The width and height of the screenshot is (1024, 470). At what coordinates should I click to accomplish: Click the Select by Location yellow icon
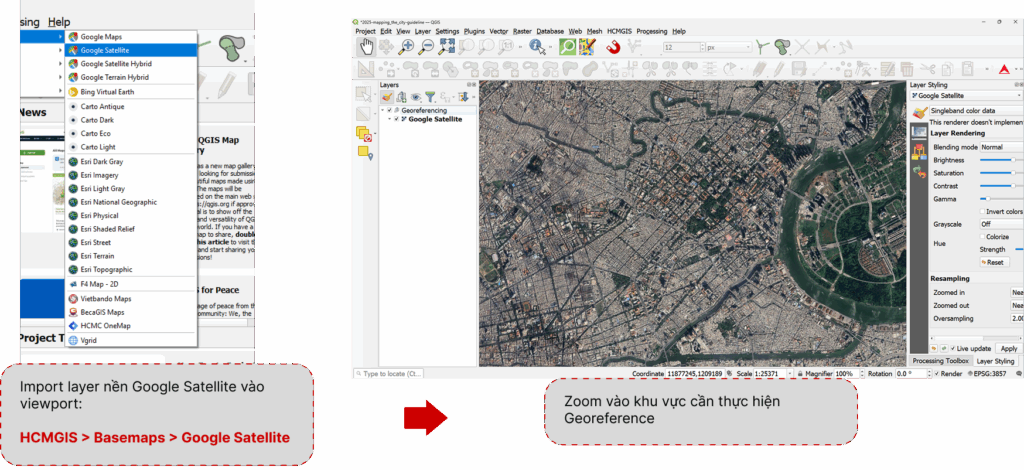pyautogui.click(x=364, y=153)
